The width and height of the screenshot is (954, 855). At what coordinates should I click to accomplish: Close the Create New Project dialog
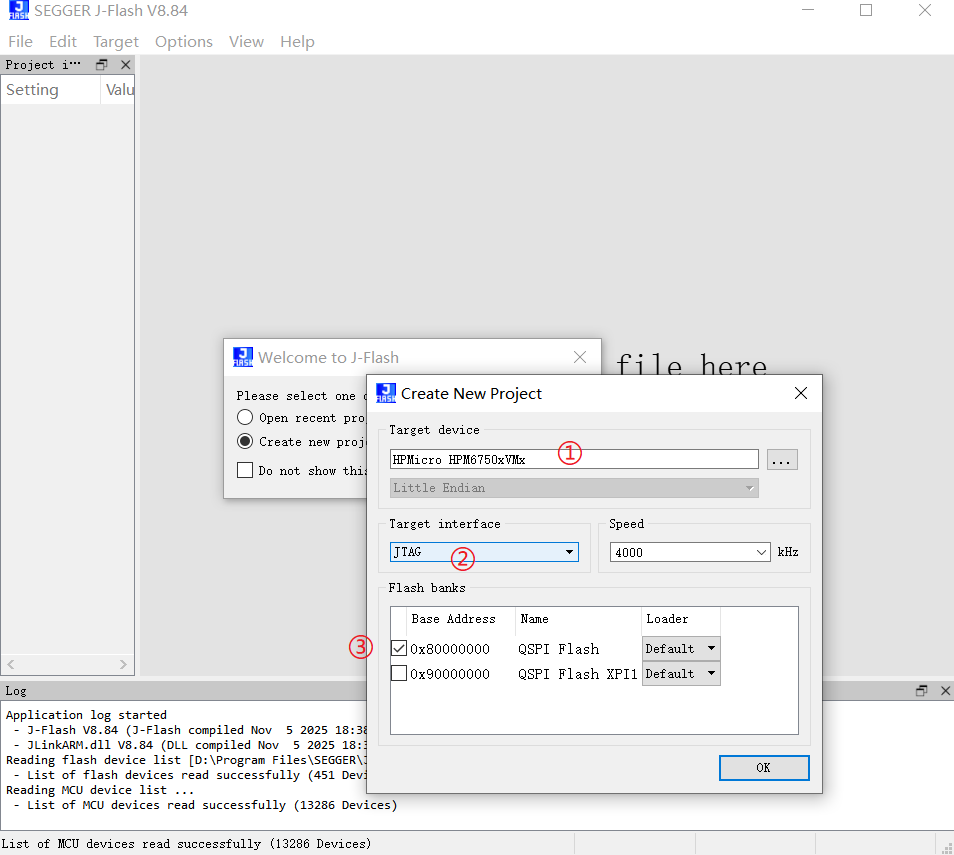[x=801, y=393]
